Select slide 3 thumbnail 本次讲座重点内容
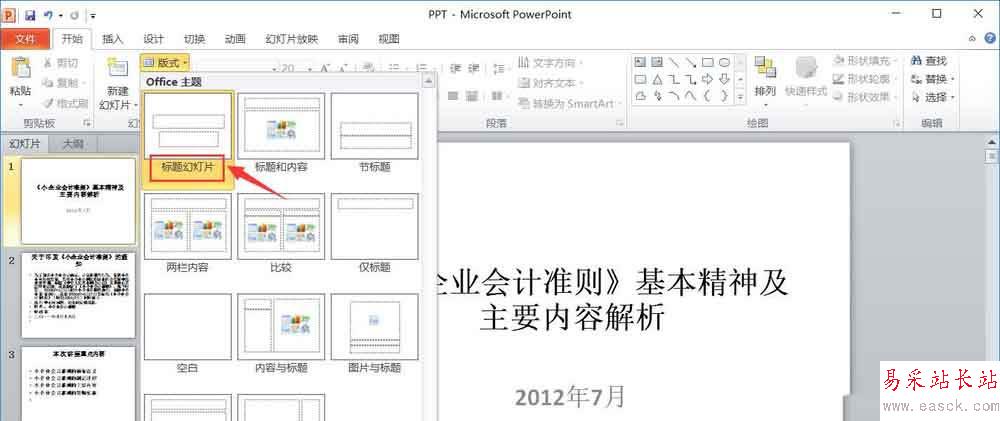The image size is (1000, 421). tap(78, 383)
